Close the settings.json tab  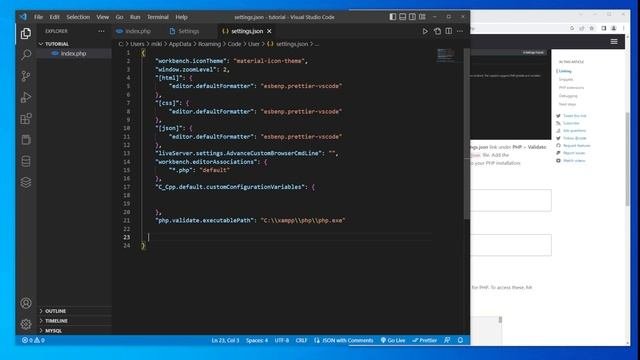(x=269, y=31)
